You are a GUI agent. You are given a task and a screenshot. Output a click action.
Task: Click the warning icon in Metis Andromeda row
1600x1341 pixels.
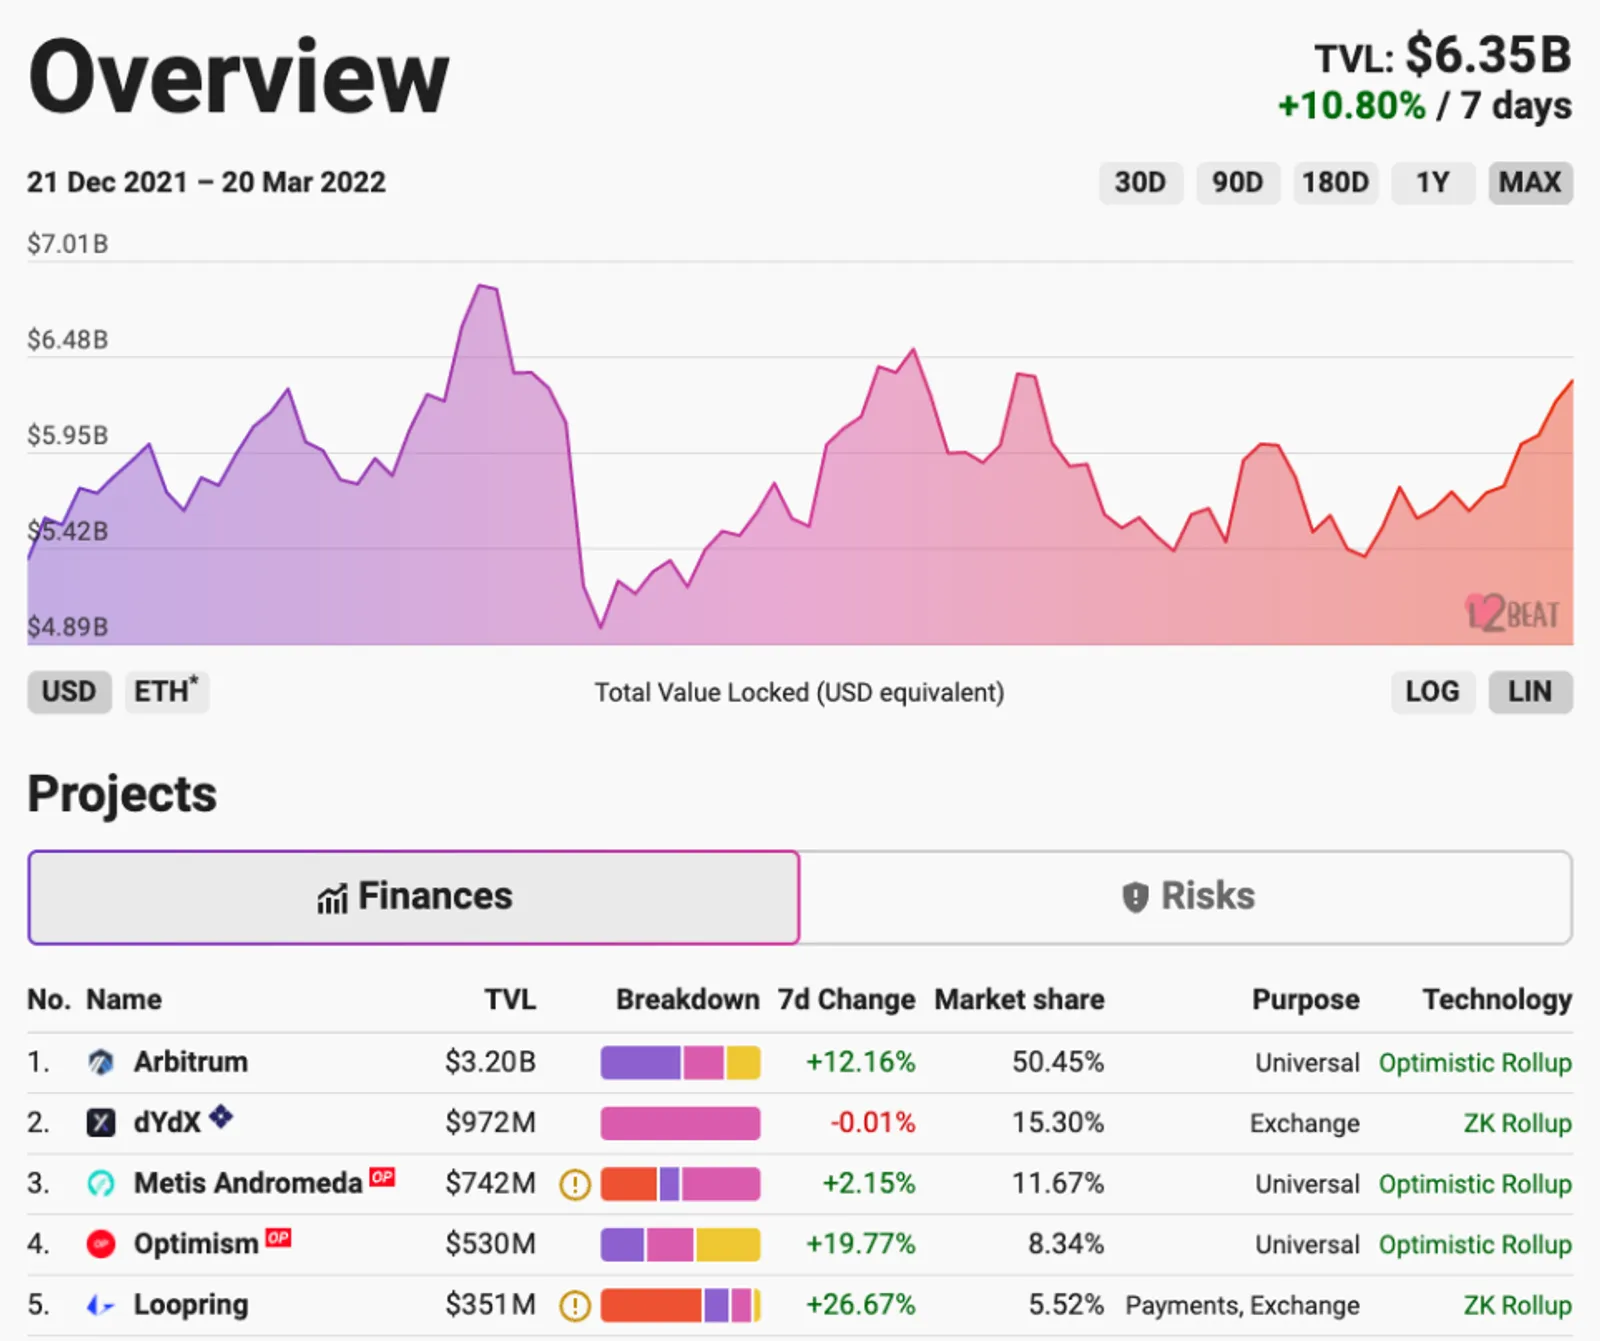(575, 1185)
